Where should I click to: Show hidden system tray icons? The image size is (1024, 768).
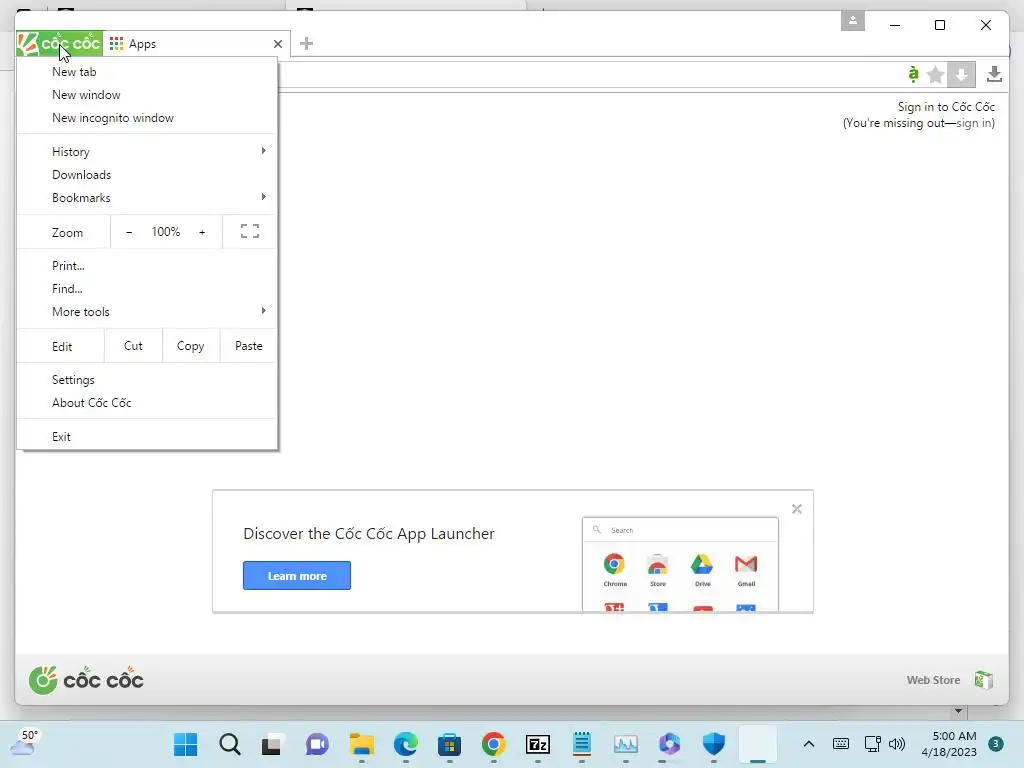tap(808, 744)
